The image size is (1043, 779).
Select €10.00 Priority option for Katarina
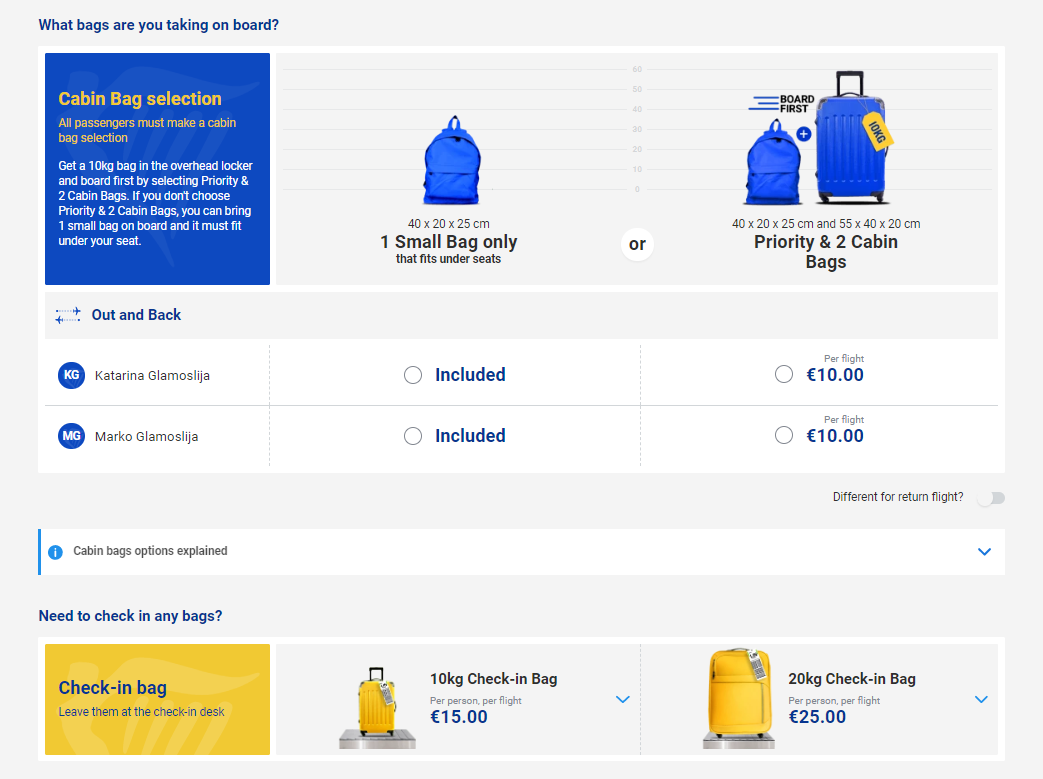click(x=784, y=374)
